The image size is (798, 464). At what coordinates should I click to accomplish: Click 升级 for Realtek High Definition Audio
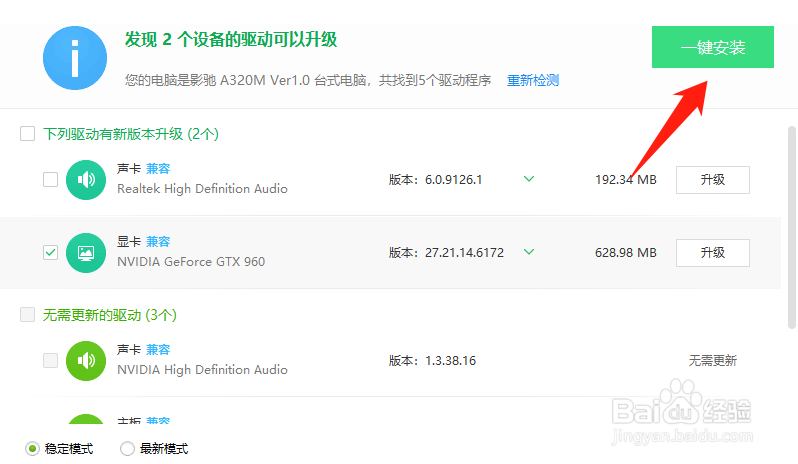click(712, 180)
